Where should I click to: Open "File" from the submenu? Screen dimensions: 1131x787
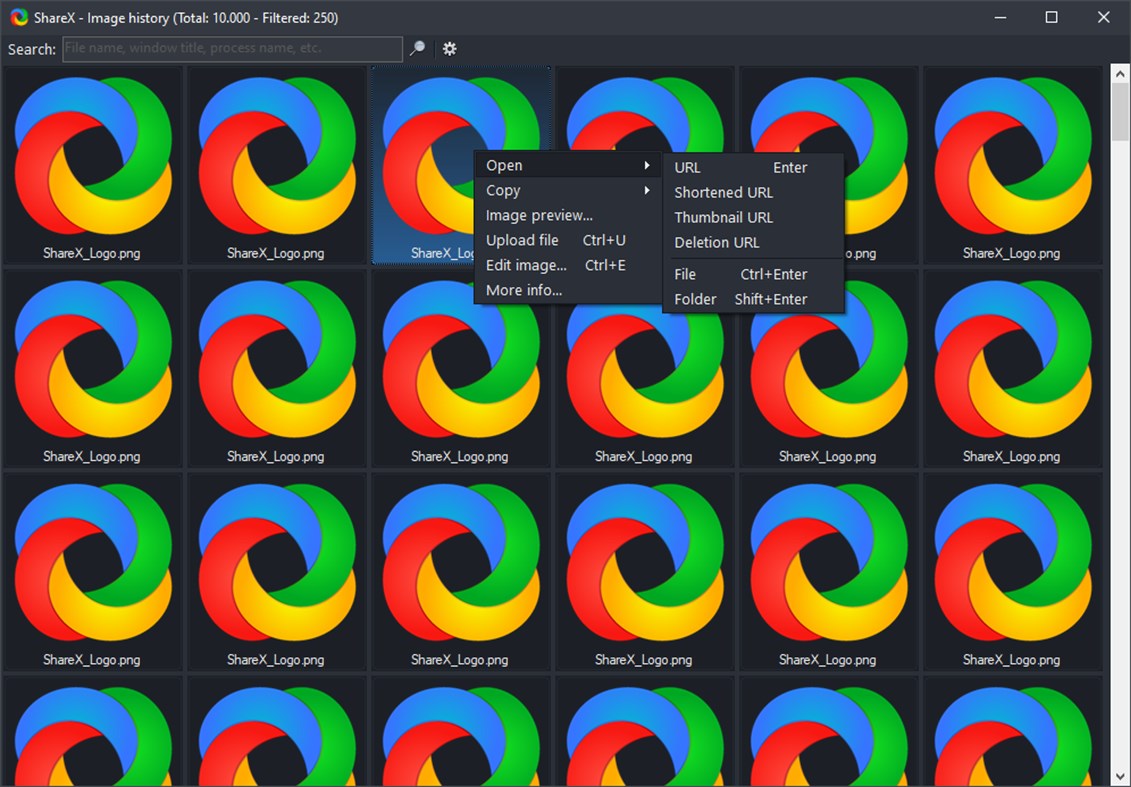pos(685,273)
